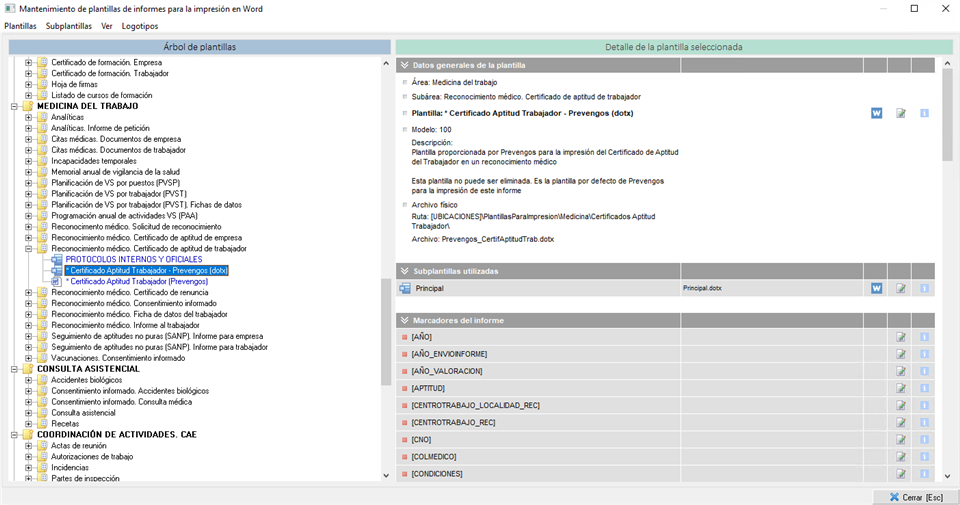Select the [CONDICIONES] marker row label

(x=437, y=474)
